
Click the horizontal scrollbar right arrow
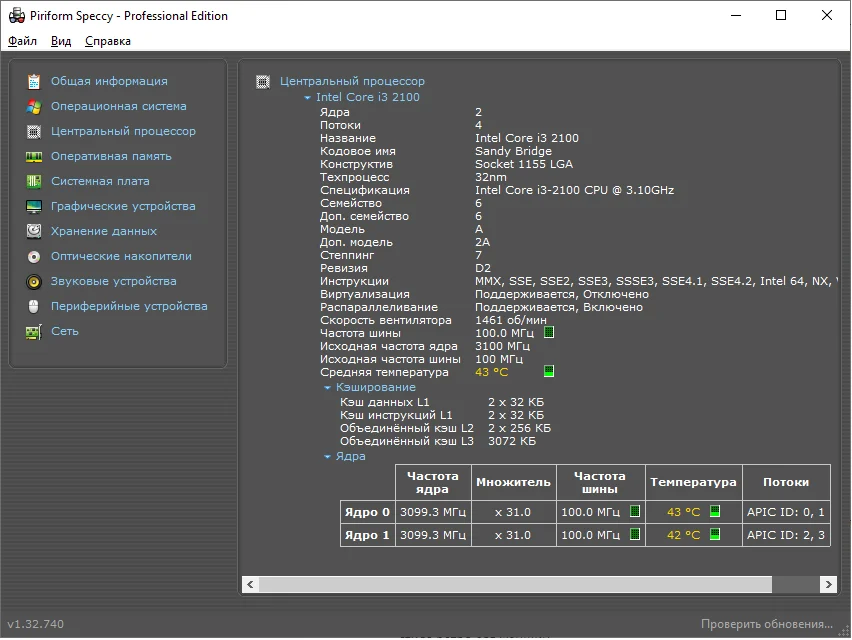(x=828, y=585)
